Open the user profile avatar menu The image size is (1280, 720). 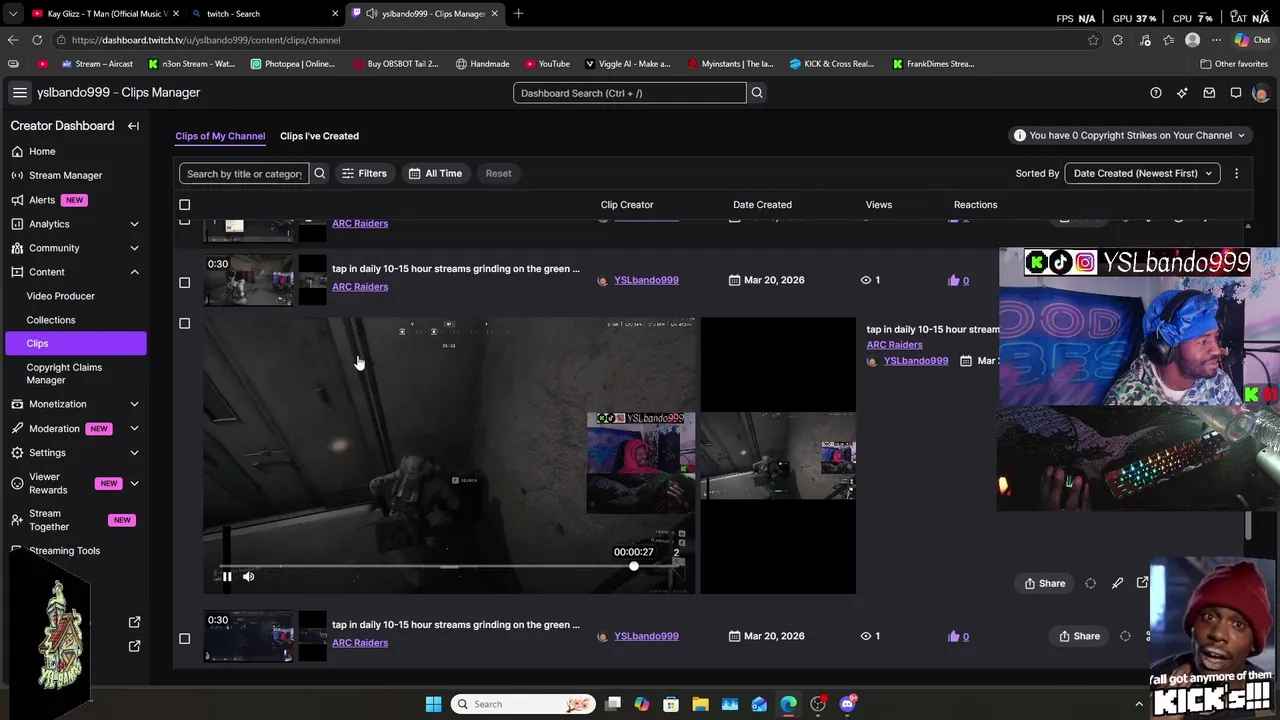(x=1260, y=93)
